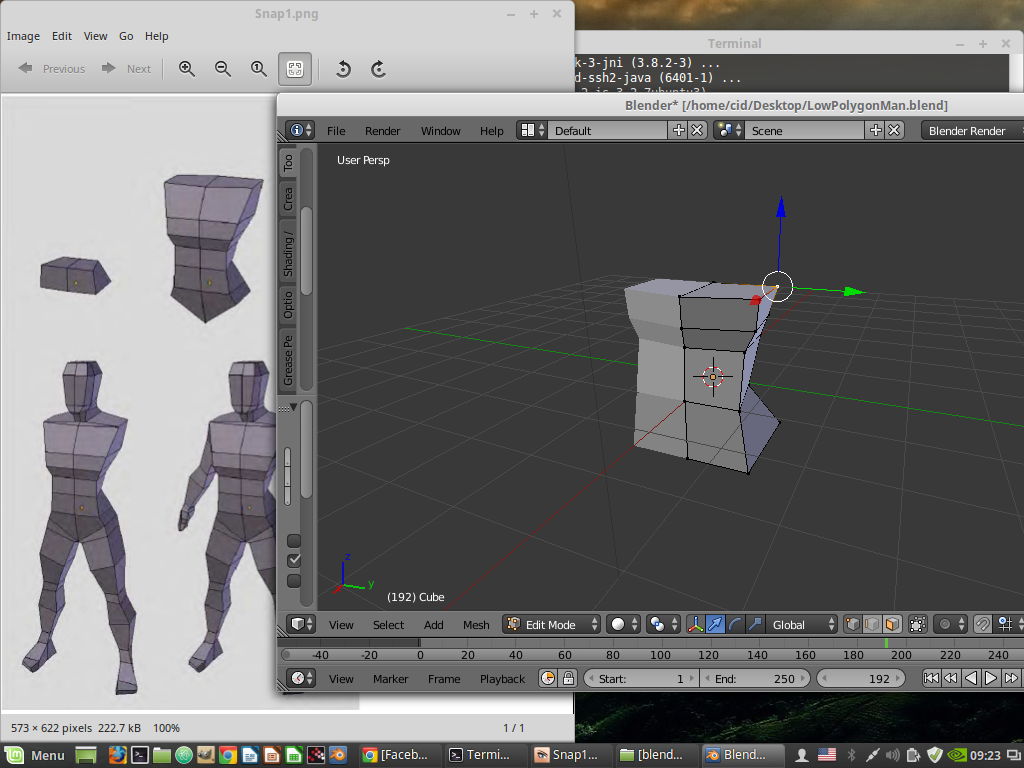Delete the current Scene
Screen dimensions: 1024x768
point(895,130)
